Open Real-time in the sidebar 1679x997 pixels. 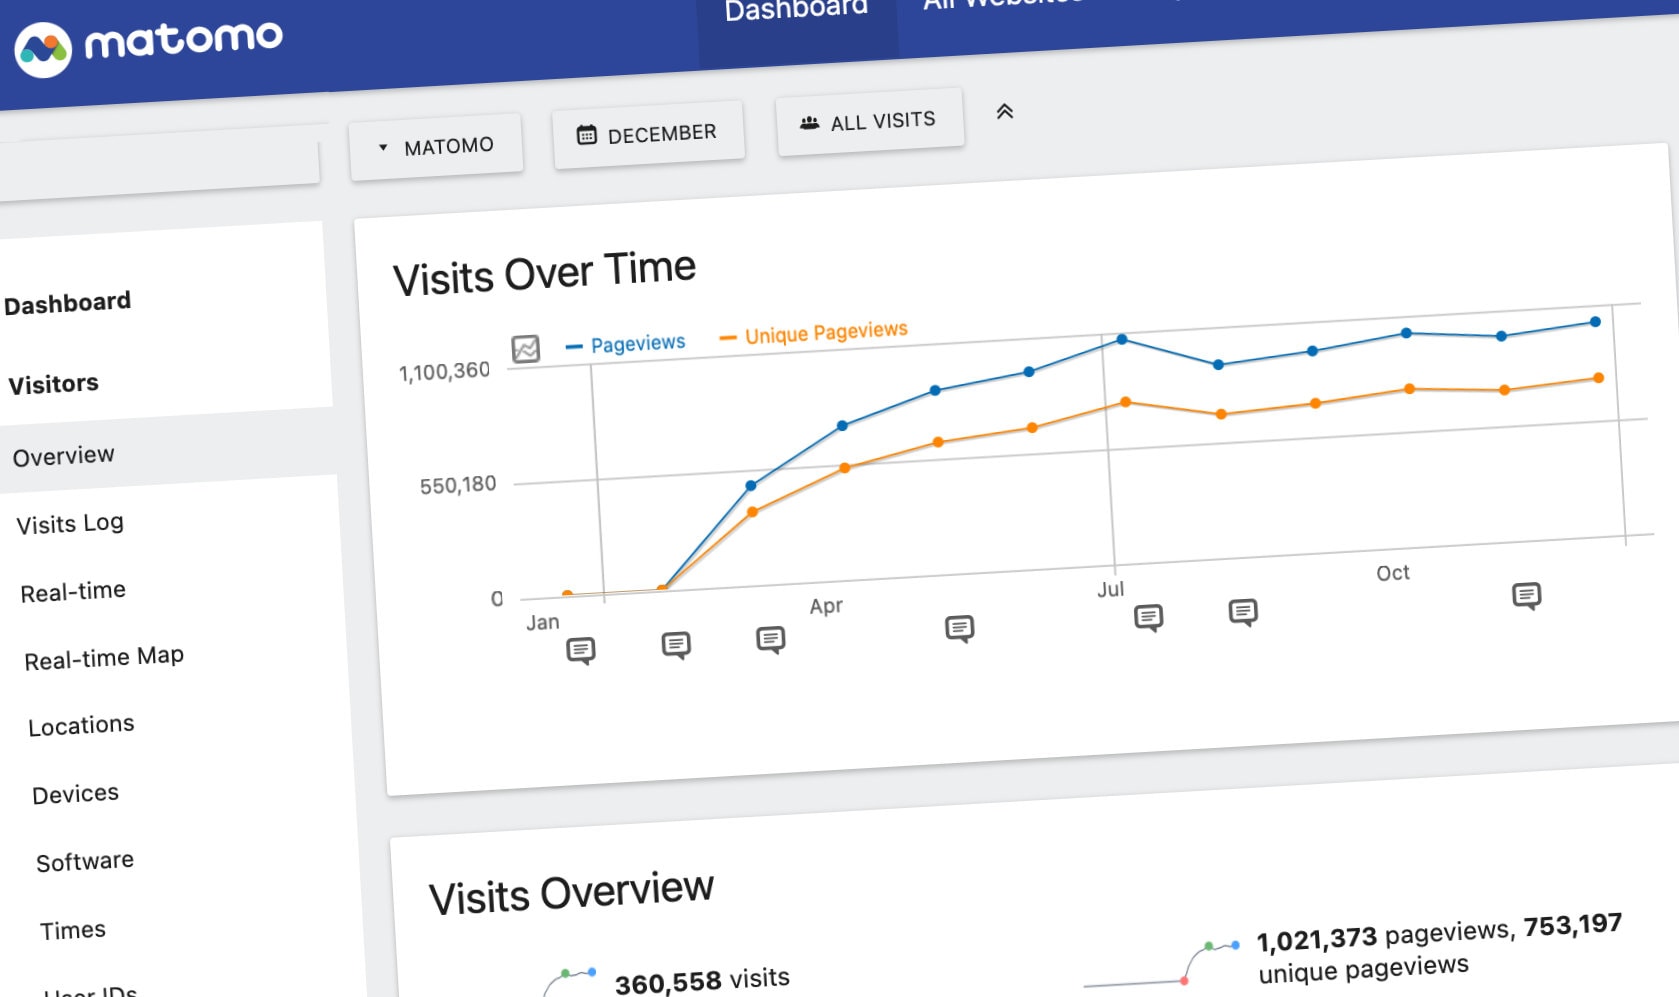click(73, 592)
